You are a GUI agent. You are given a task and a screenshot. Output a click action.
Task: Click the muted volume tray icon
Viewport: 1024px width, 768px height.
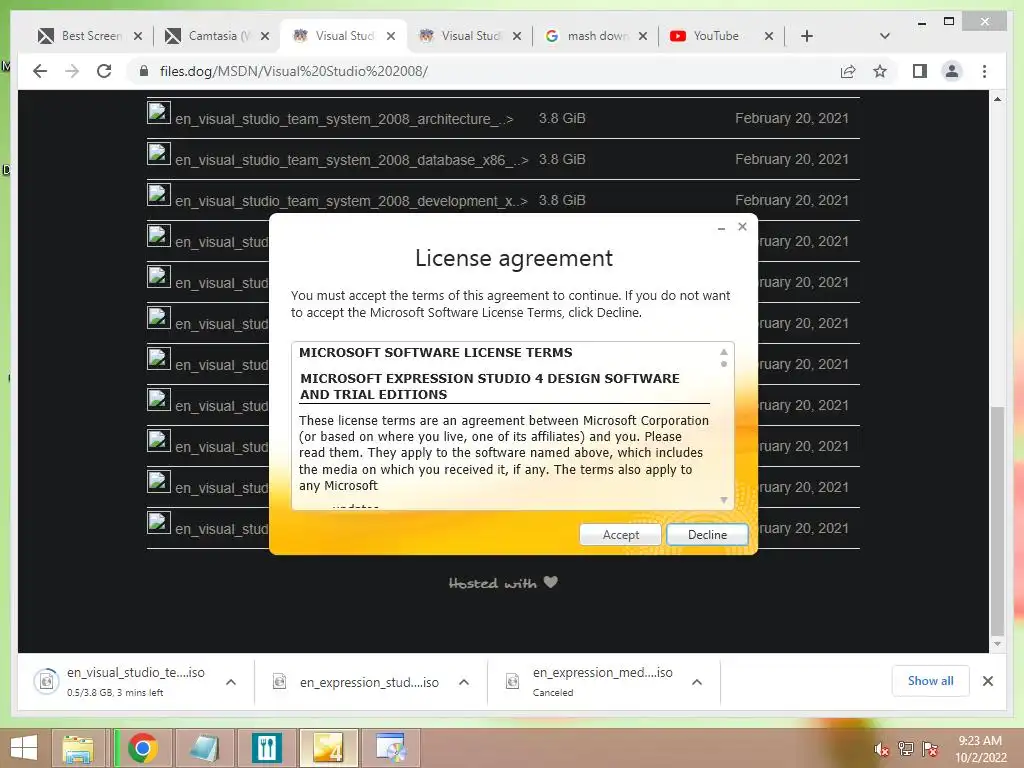click(881, 749)
